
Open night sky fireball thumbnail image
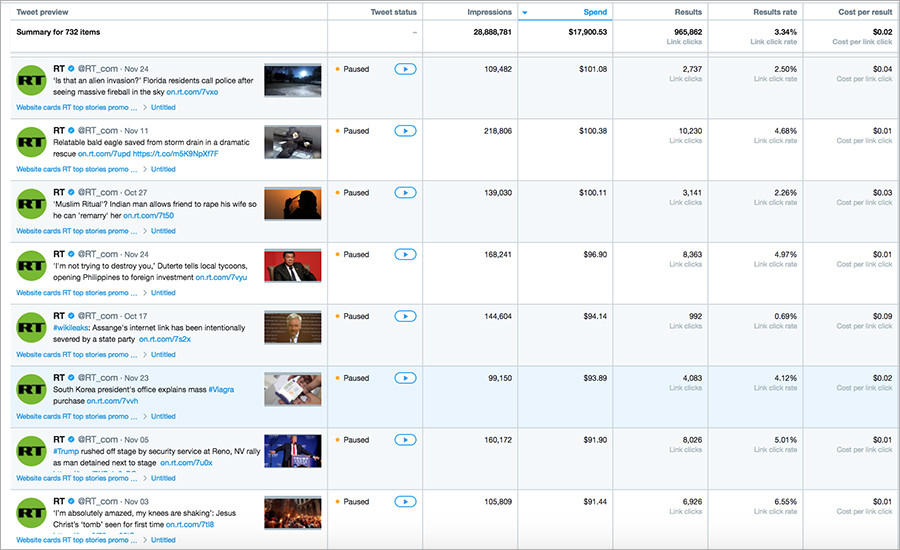(293, 81)
